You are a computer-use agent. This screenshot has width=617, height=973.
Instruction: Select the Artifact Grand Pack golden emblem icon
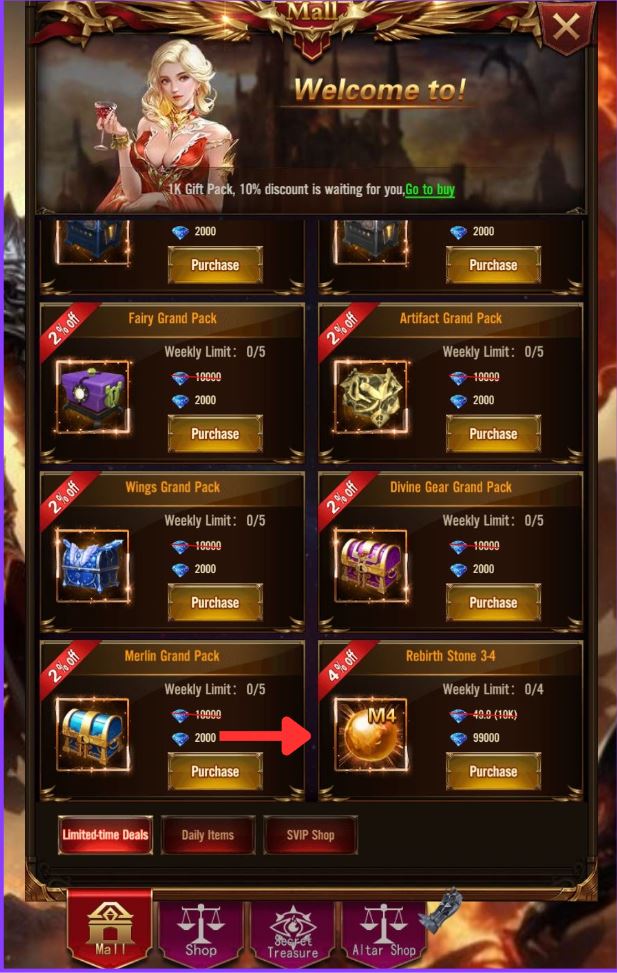coord(371,397)
